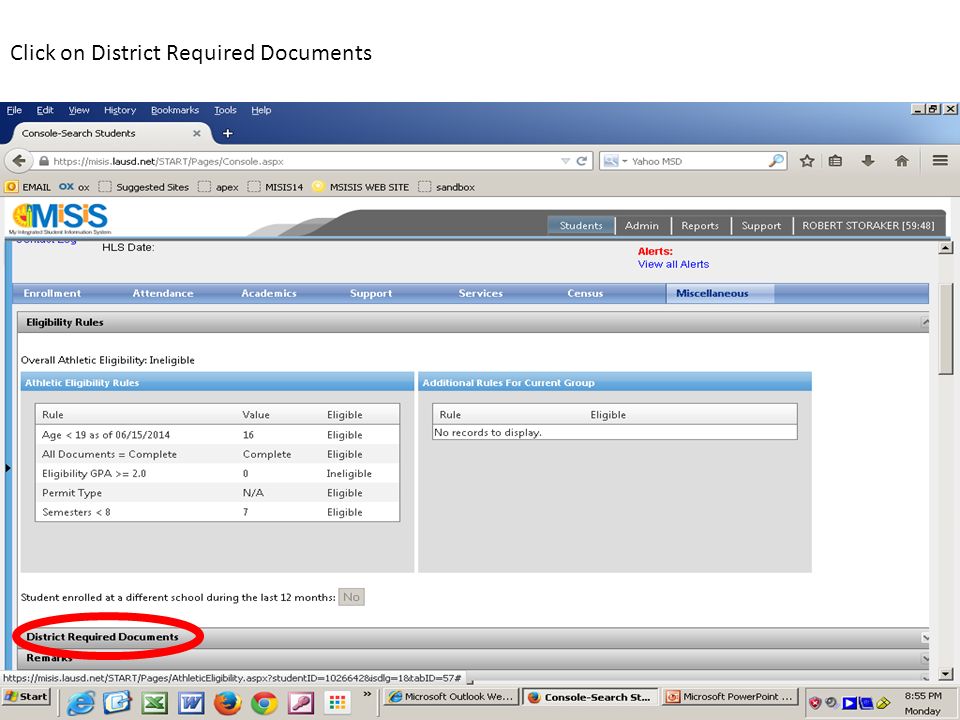Open the Help menu
The width and height of the screenshot is (960, 720).
coord(261,110)
